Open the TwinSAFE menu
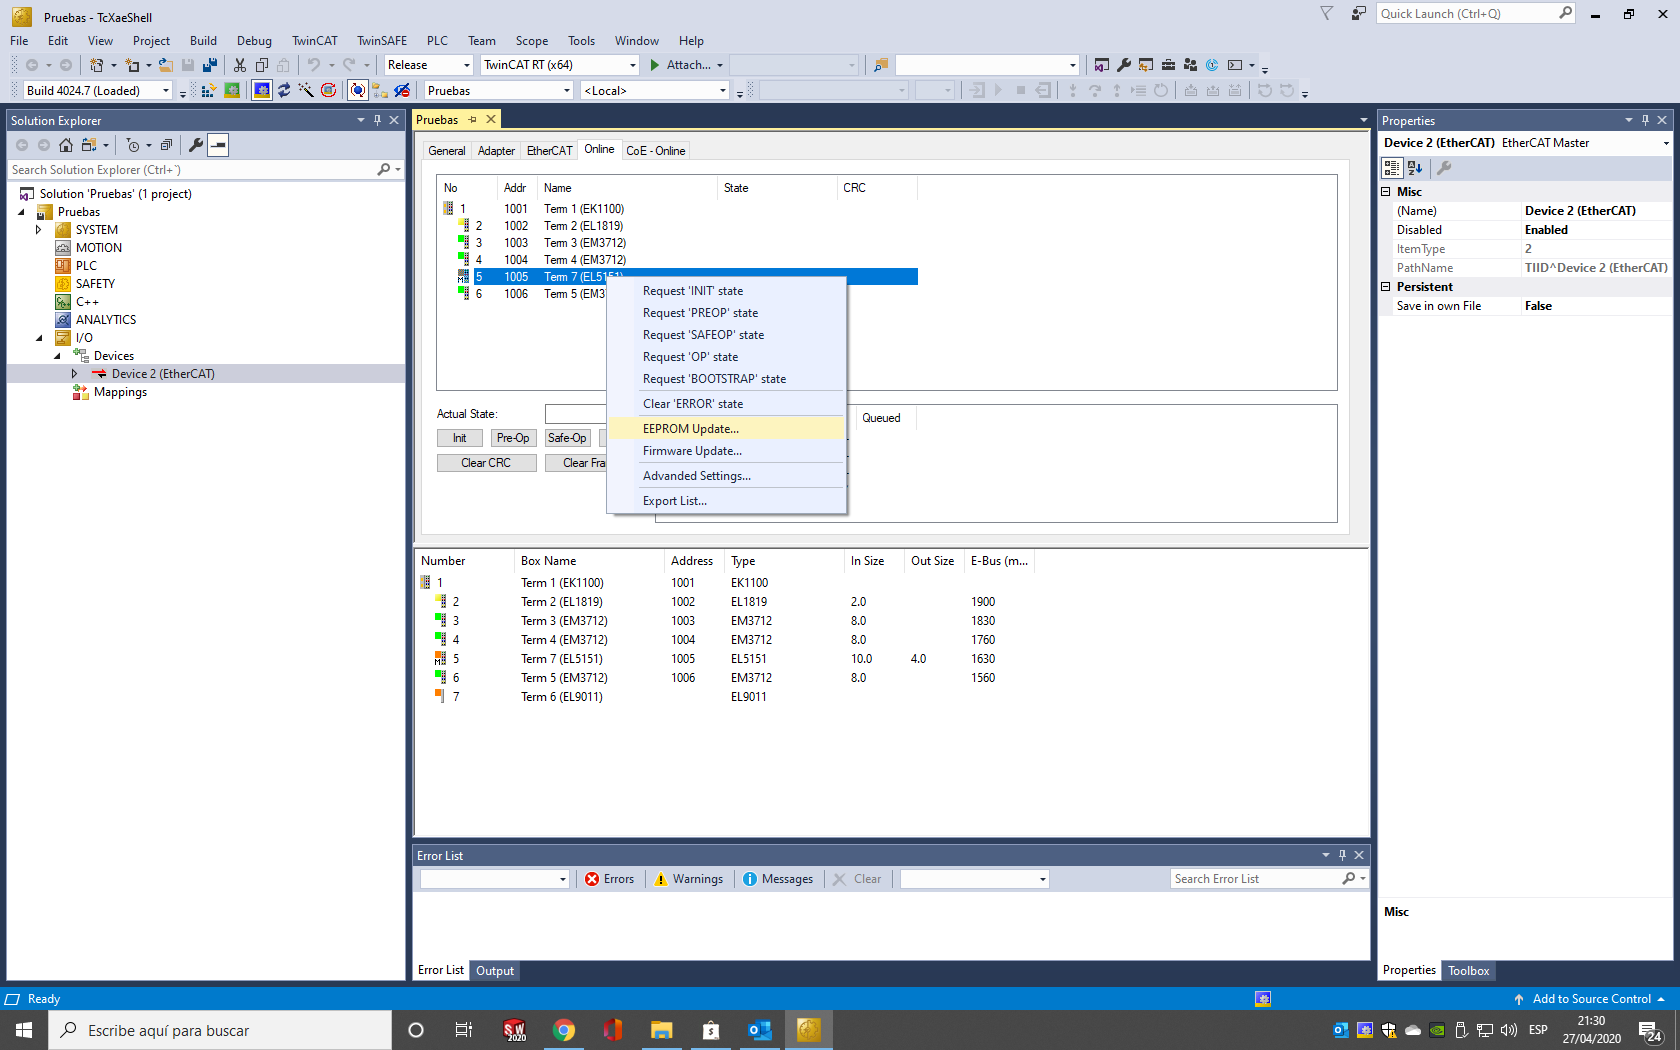This screenshot has height=1050, width=1680. (x=382, y=41)
